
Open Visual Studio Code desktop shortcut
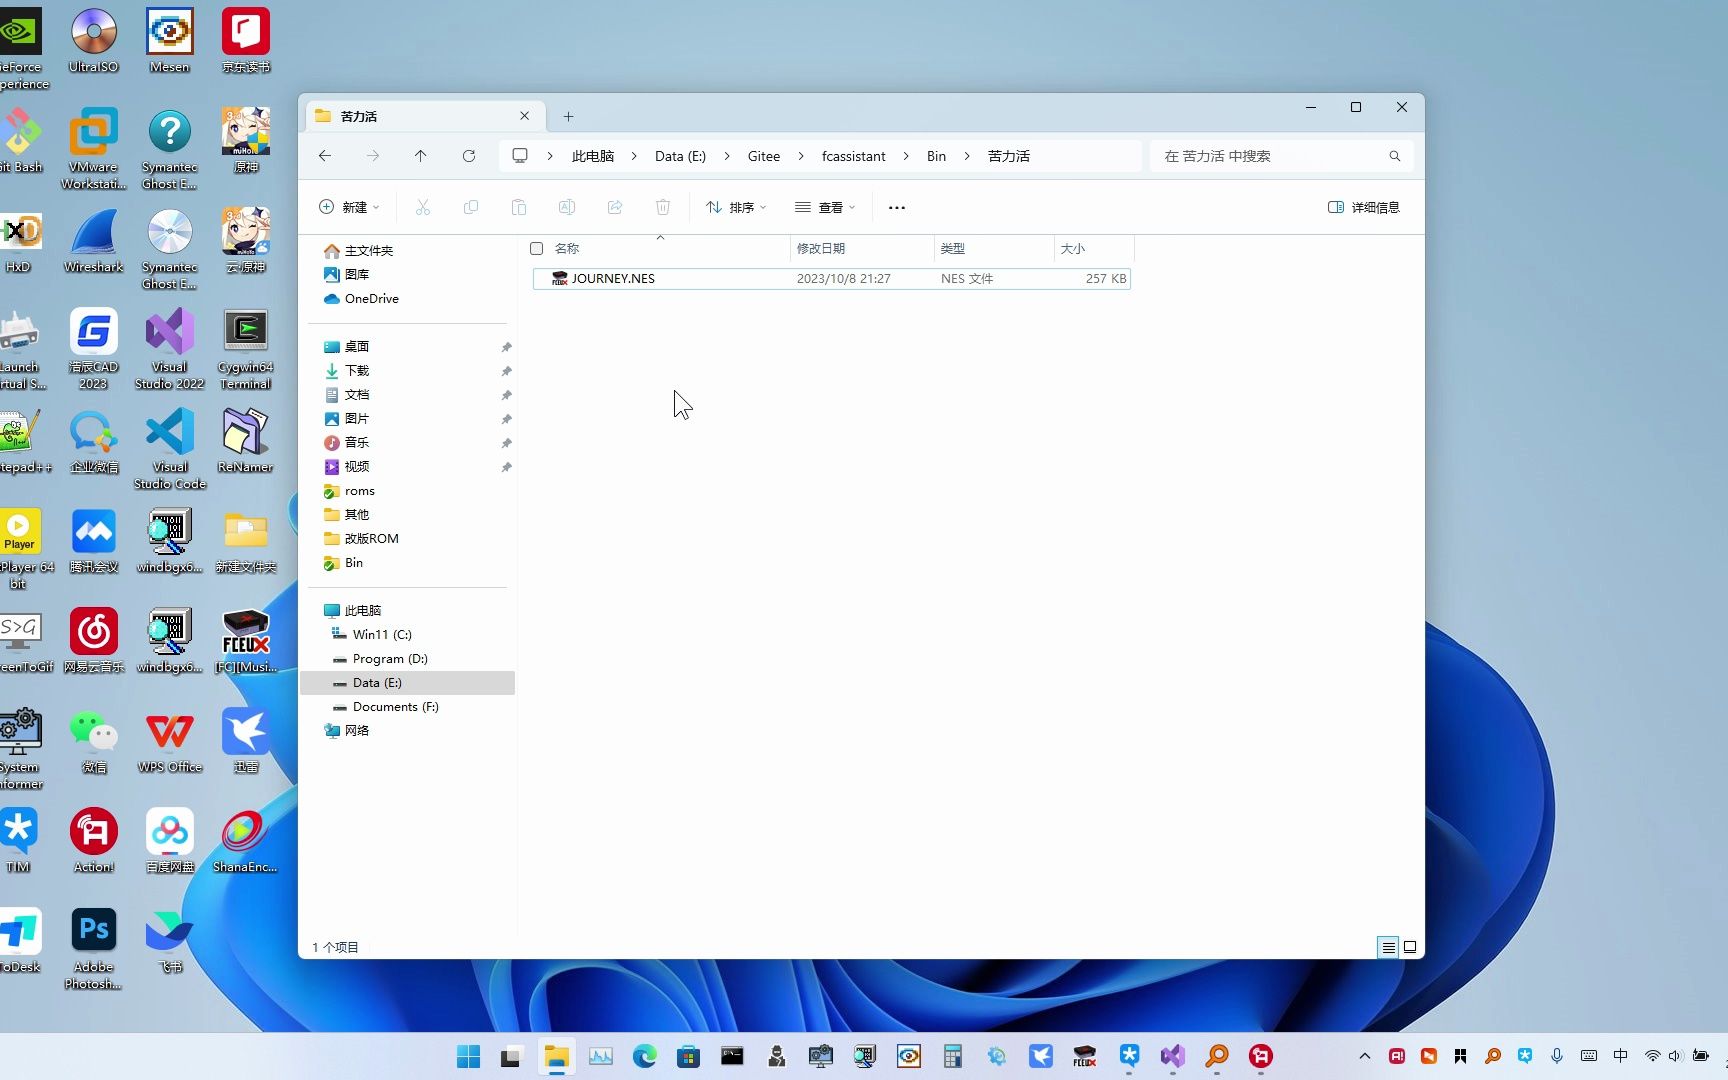(170, 448)
